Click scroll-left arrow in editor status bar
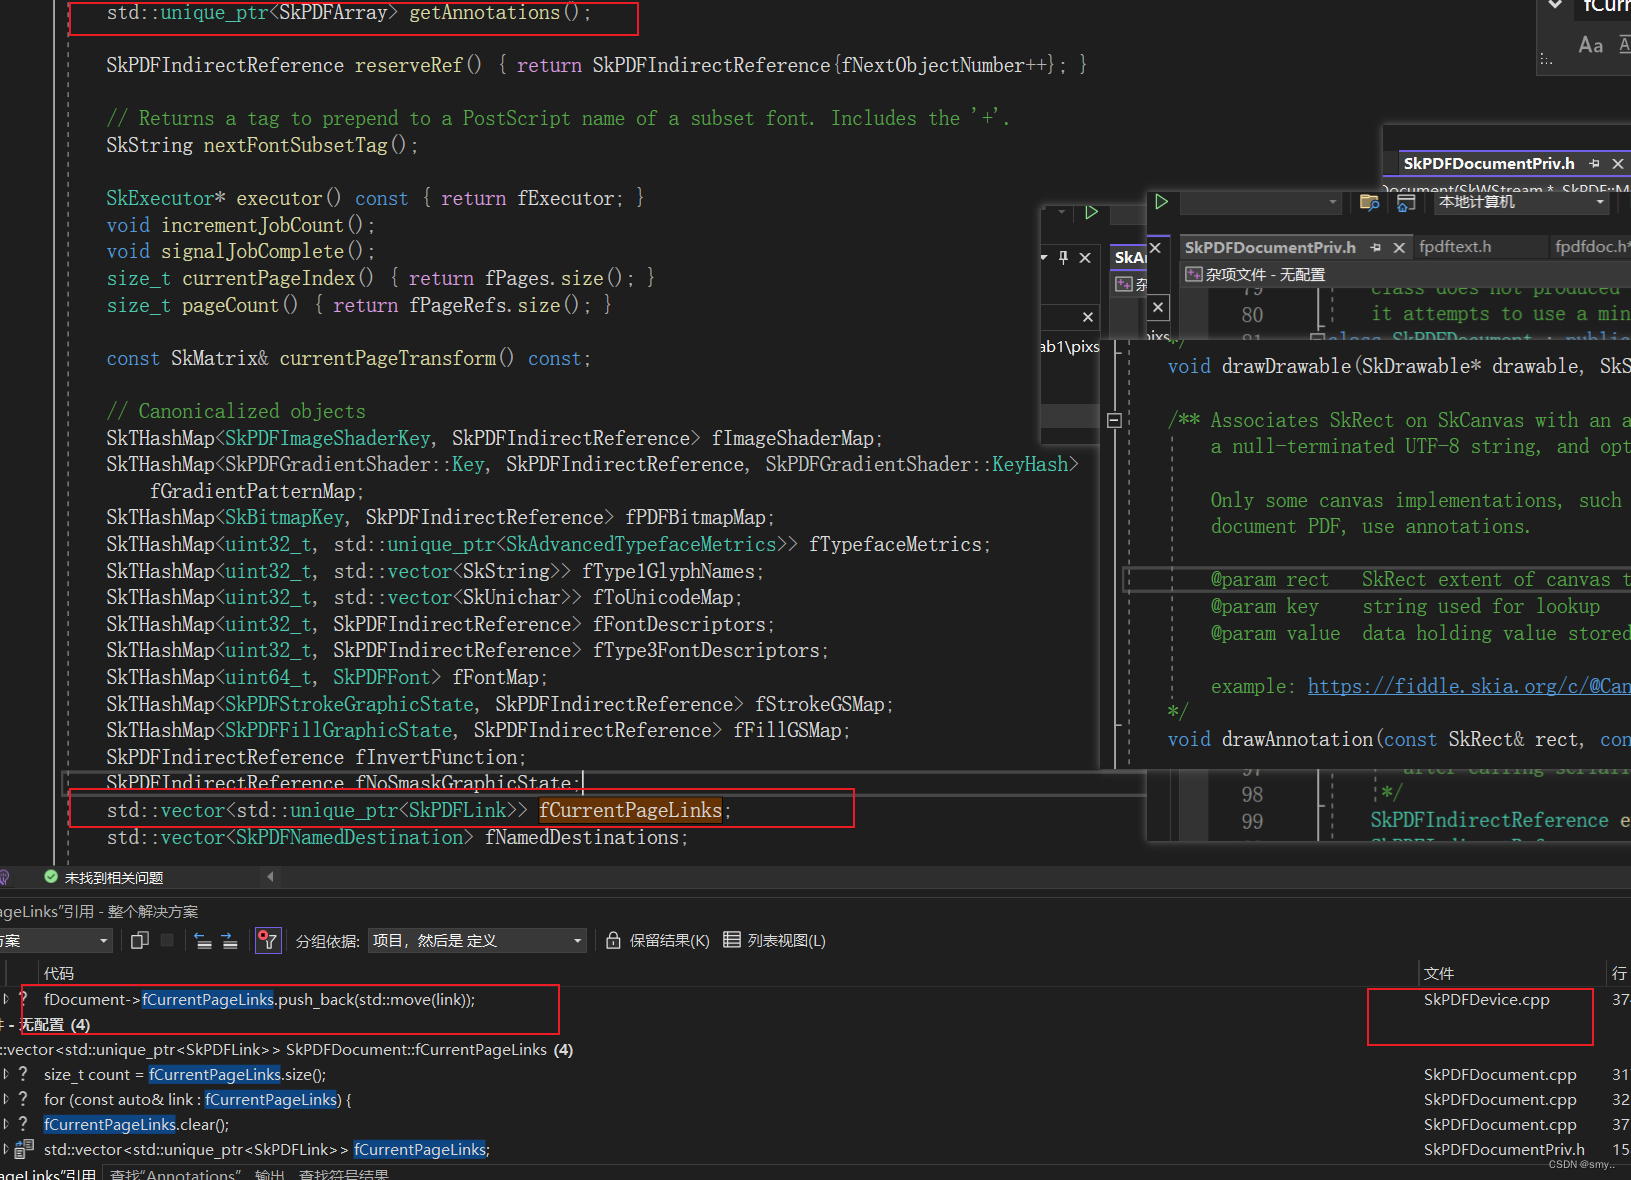Viewport: 1631px width, 1180px height. coord(270,877)
